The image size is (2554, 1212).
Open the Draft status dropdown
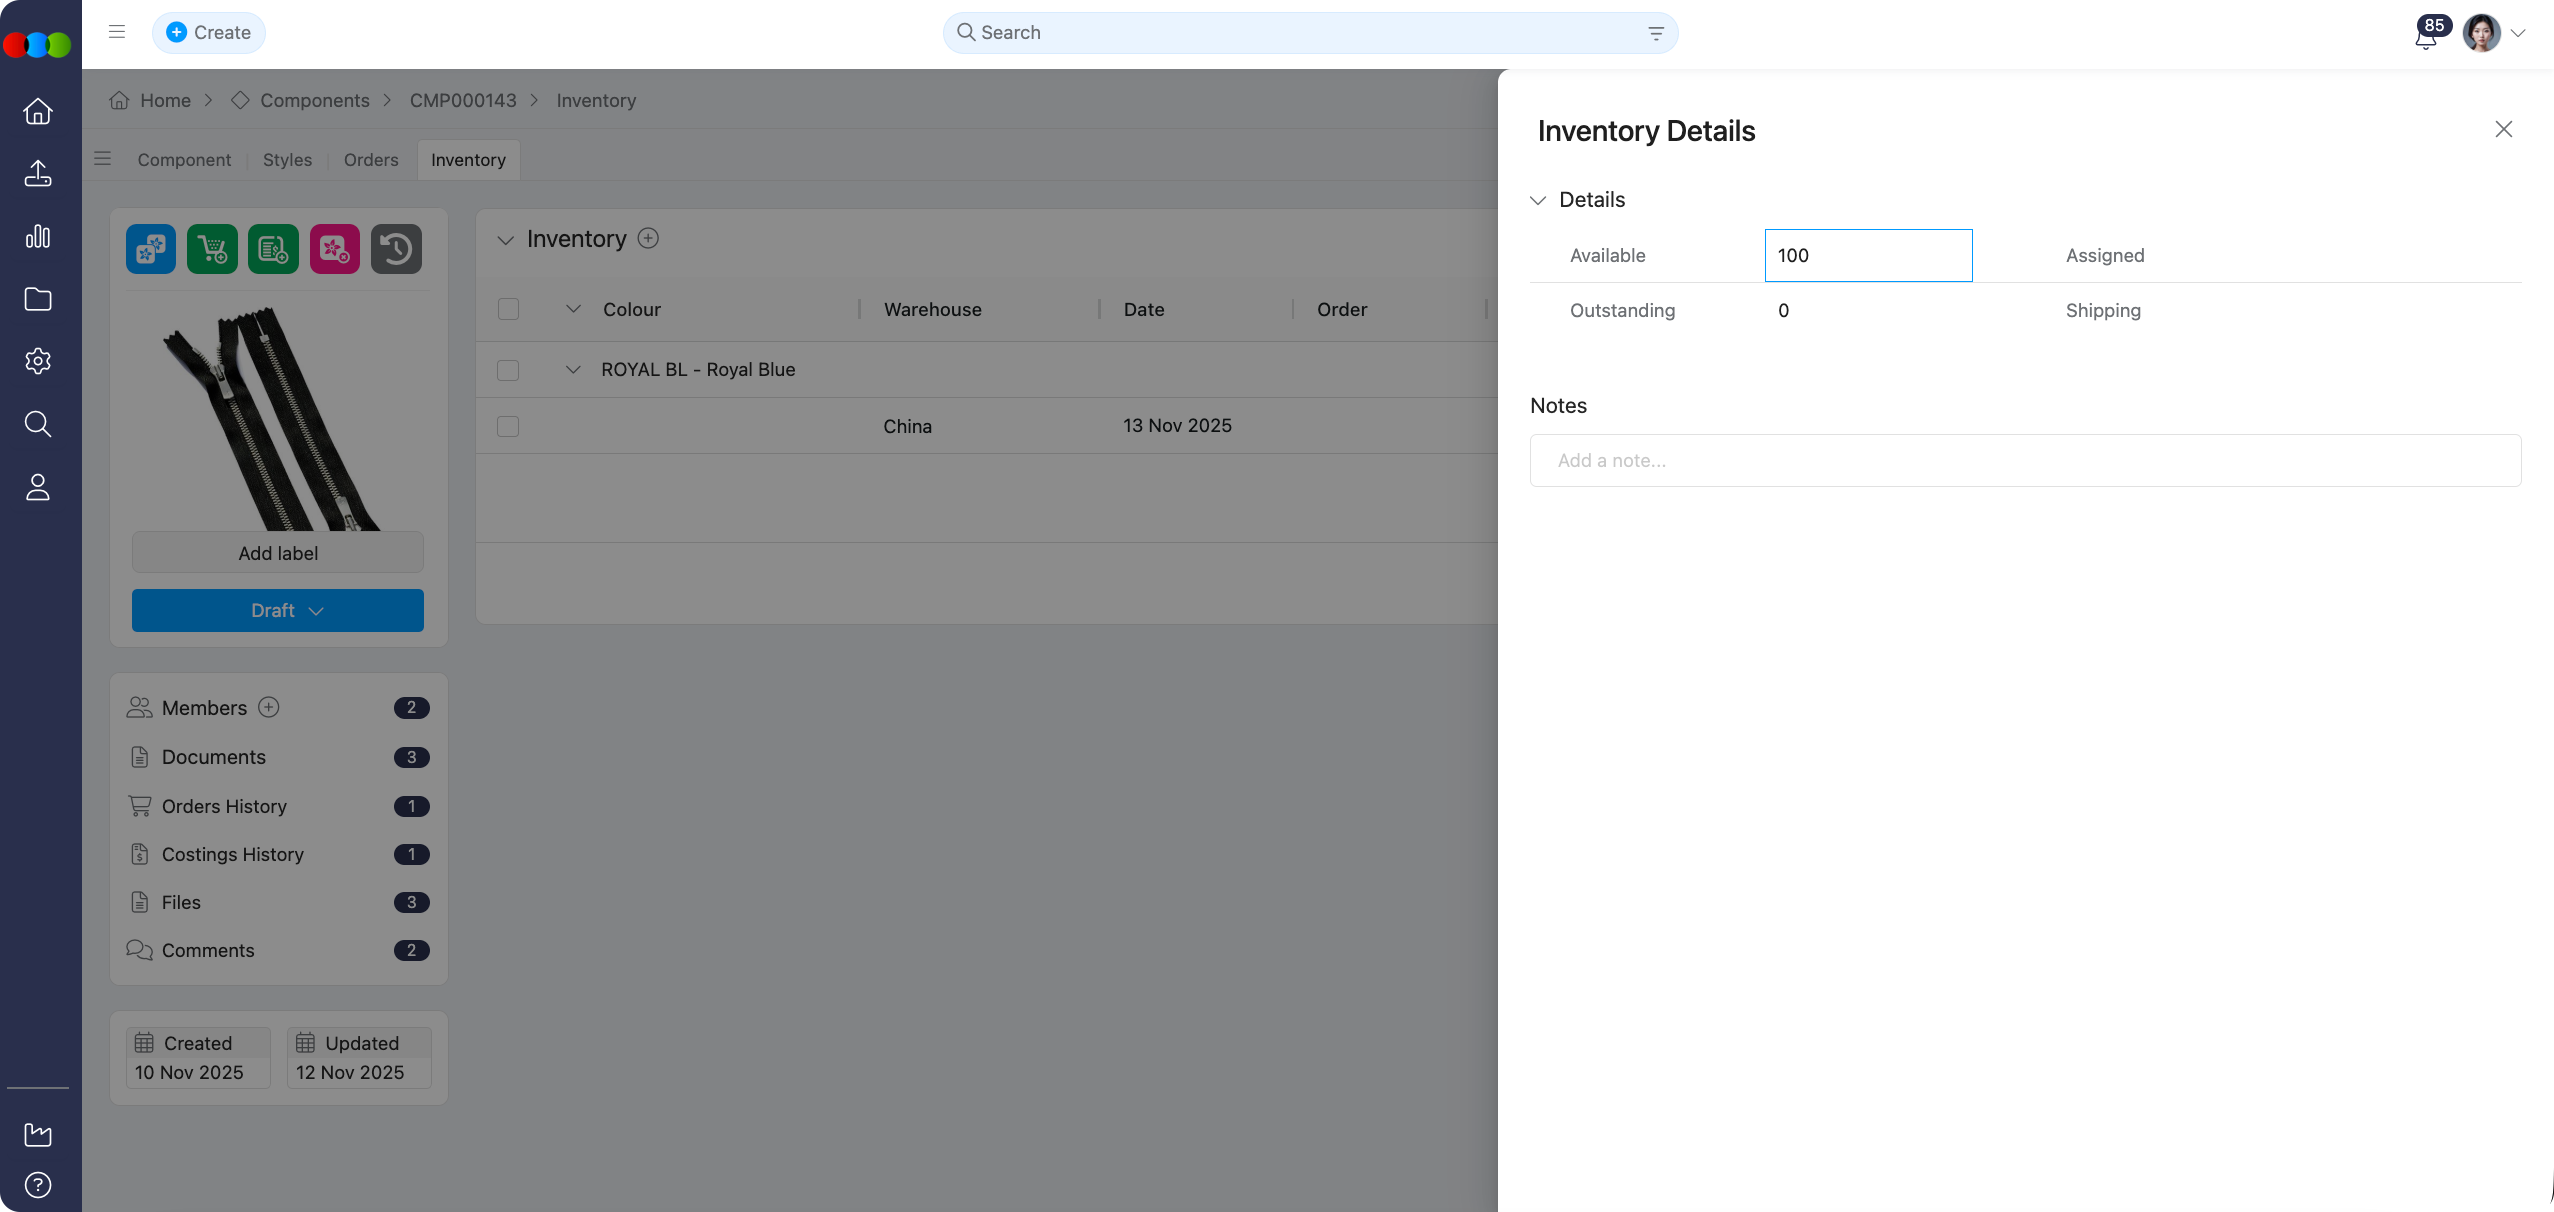[x=277, y=610]
